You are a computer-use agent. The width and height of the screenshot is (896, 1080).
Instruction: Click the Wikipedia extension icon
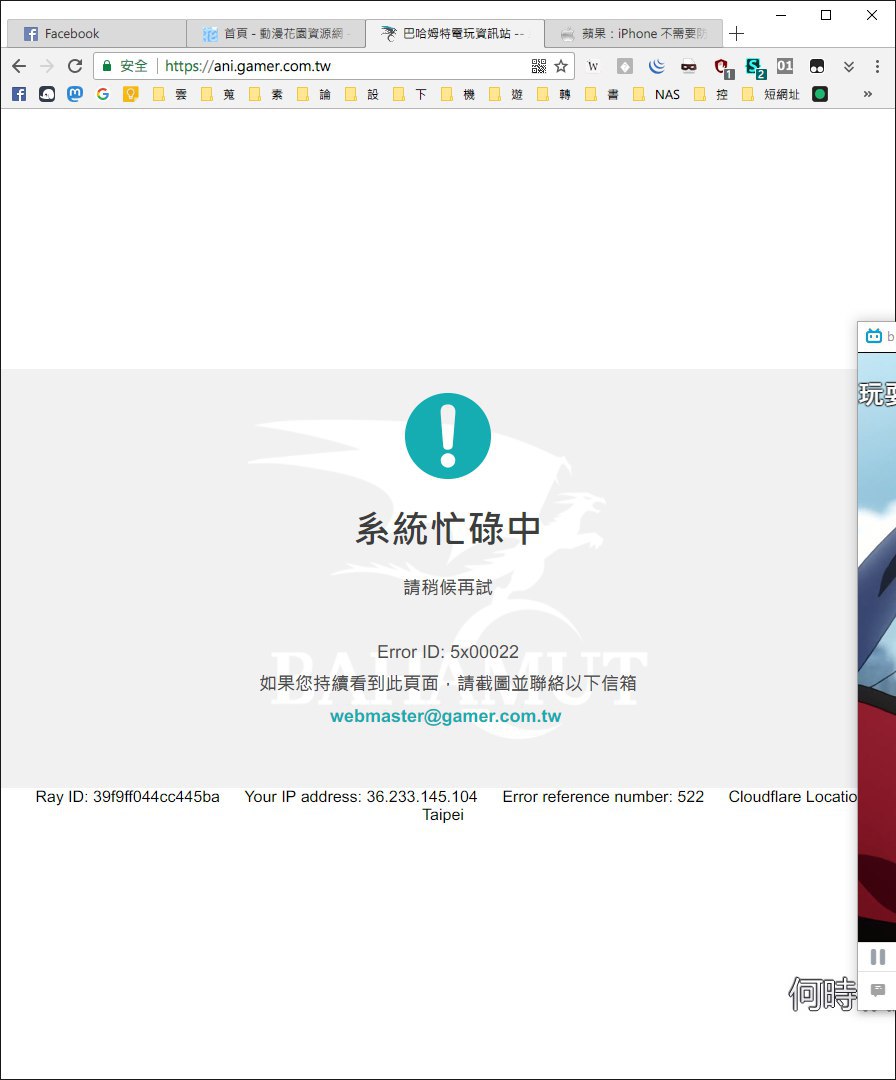coord(593,66)
